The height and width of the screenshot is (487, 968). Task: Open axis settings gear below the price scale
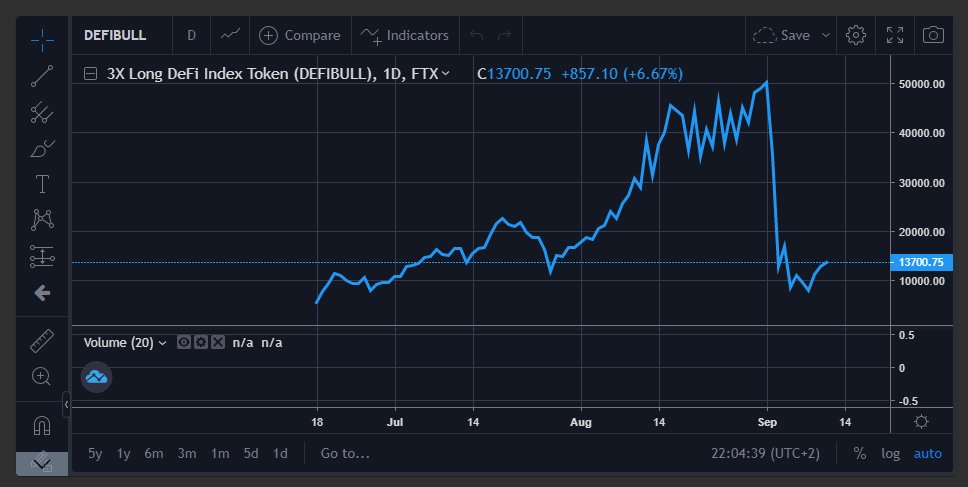pyautogui.click(x=921, y=422)
